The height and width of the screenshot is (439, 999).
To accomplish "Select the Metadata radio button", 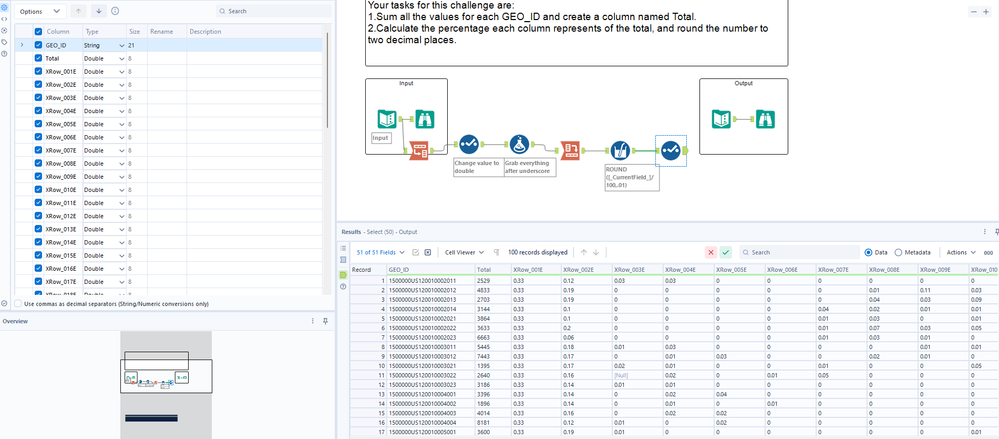I will [x=898, y=252].
